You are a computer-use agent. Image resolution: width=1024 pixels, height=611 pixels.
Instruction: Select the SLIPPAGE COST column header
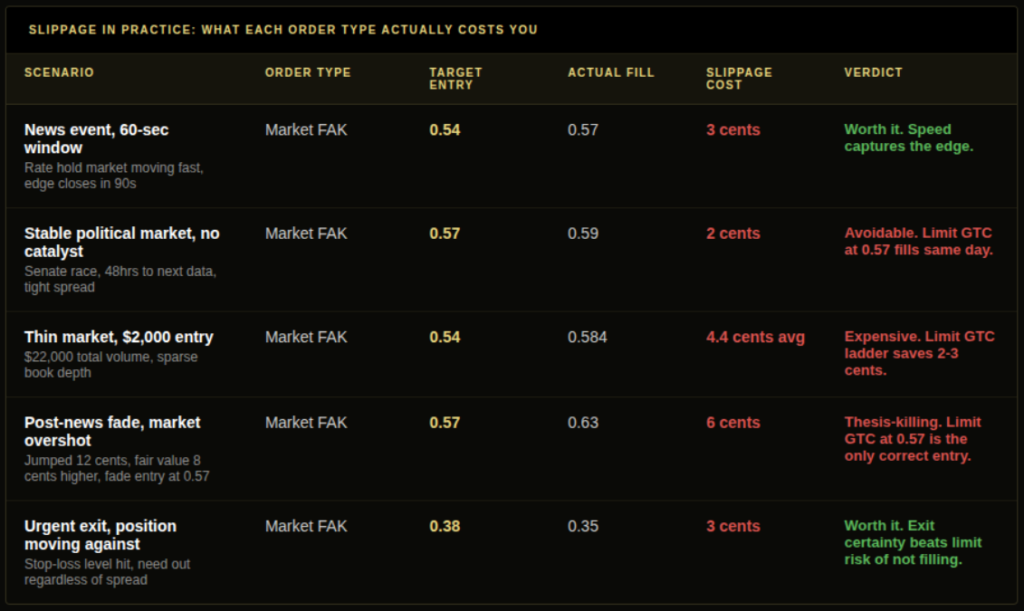click(x=739, y=78)
